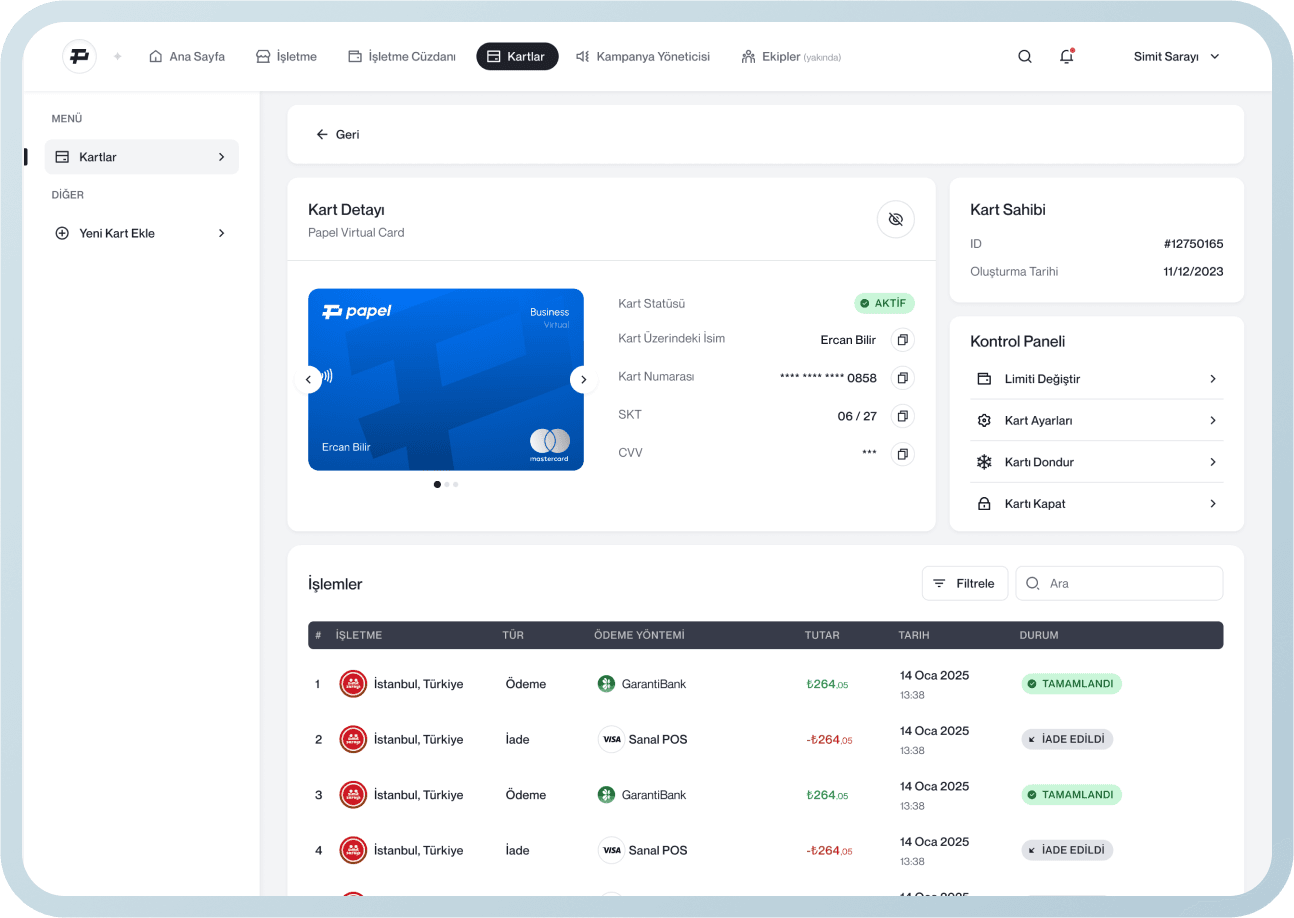1294x918 pixels.
Task: Click the contactless symbol on the card
Action: click(x=327, y=376)
